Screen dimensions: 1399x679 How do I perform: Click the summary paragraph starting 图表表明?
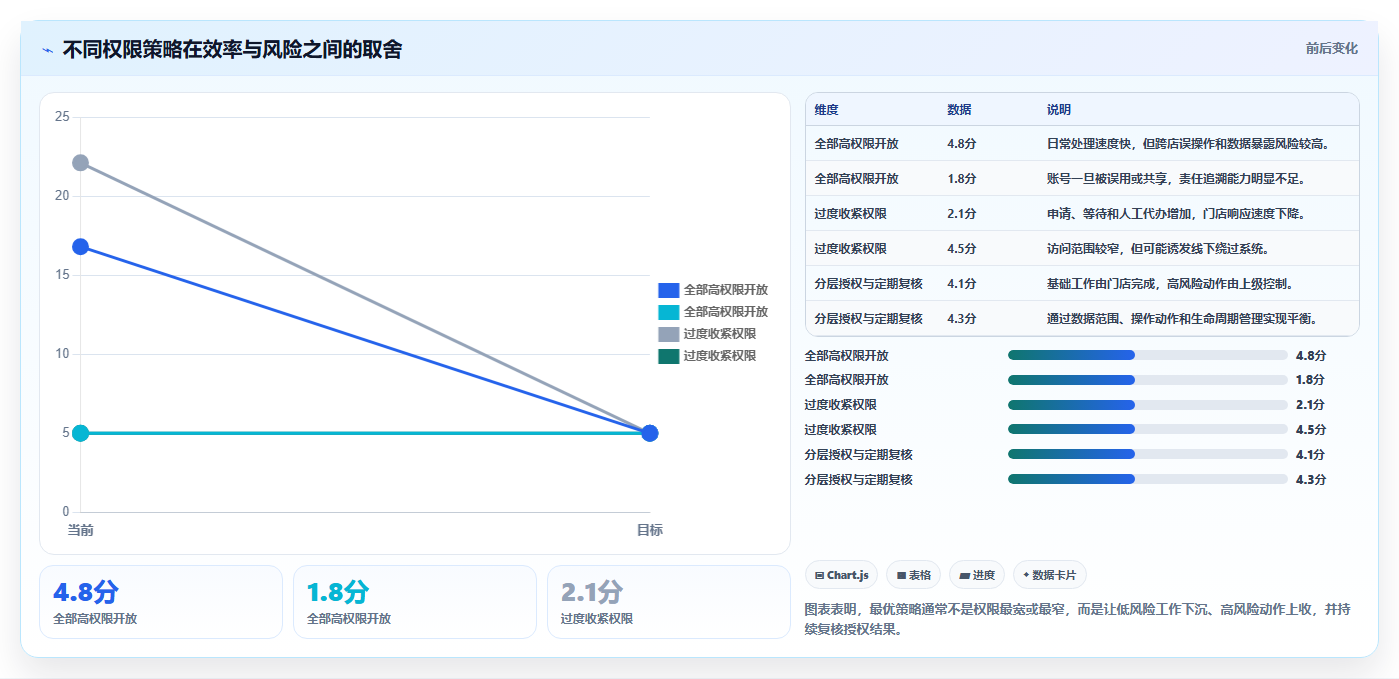coord(1078,620)
